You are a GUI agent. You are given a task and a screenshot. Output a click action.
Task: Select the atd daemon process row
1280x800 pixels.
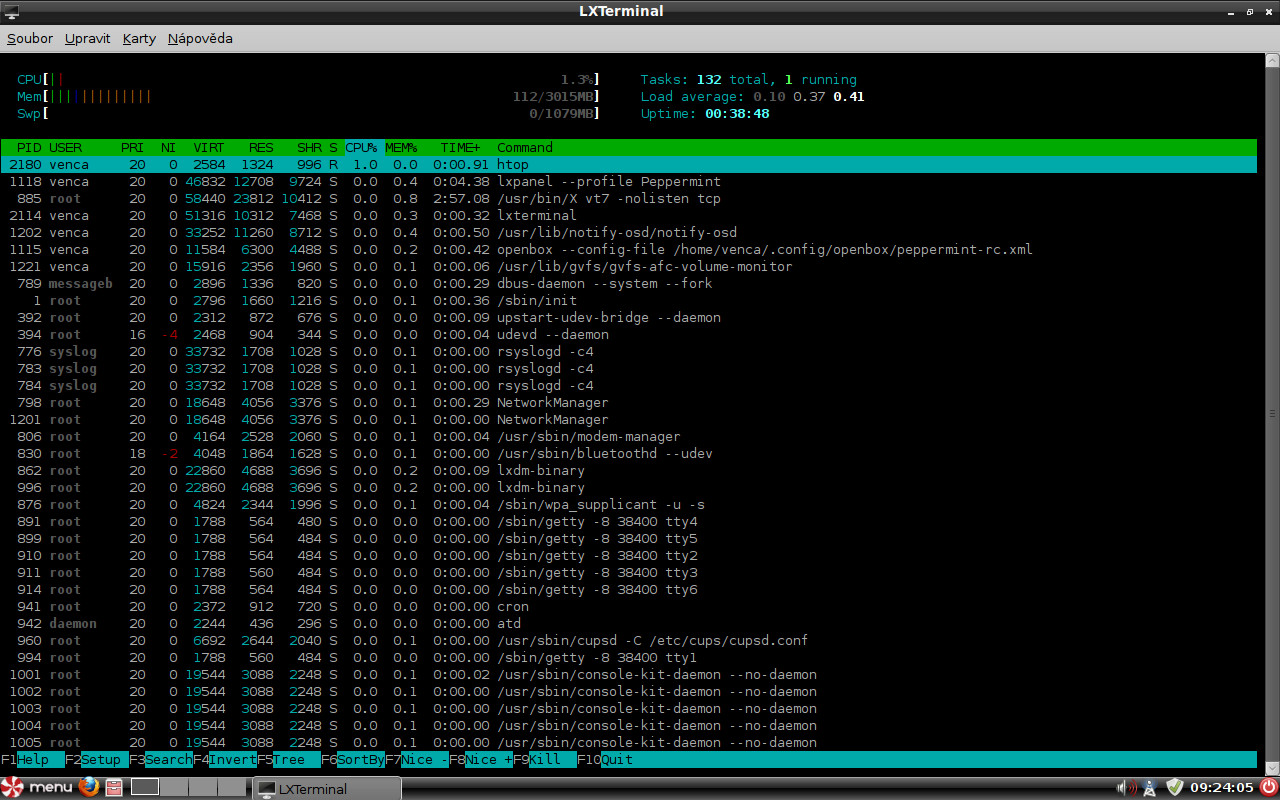coord(628,623)
